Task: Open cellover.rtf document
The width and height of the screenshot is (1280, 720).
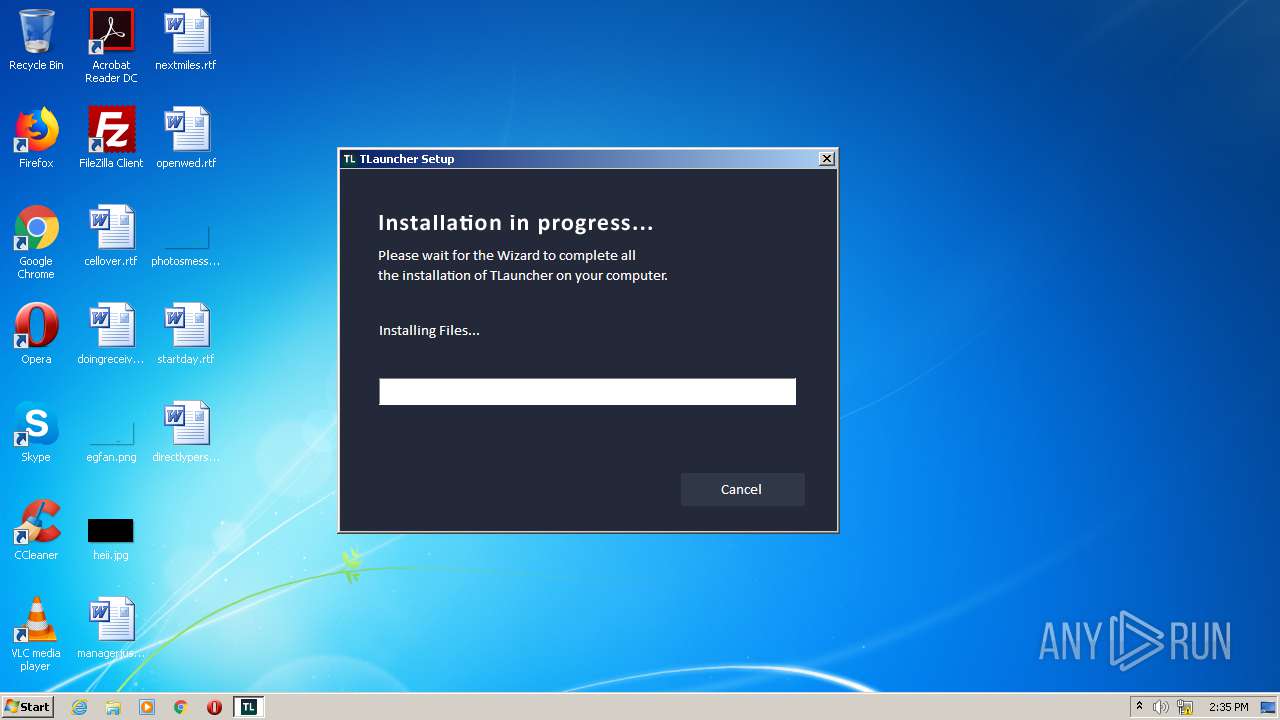Action: 111,236
